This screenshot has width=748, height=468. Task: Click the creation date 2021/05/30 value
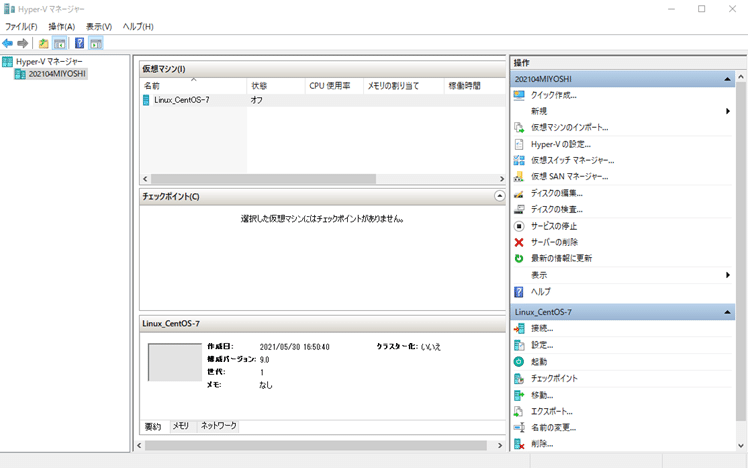[294, 347]
